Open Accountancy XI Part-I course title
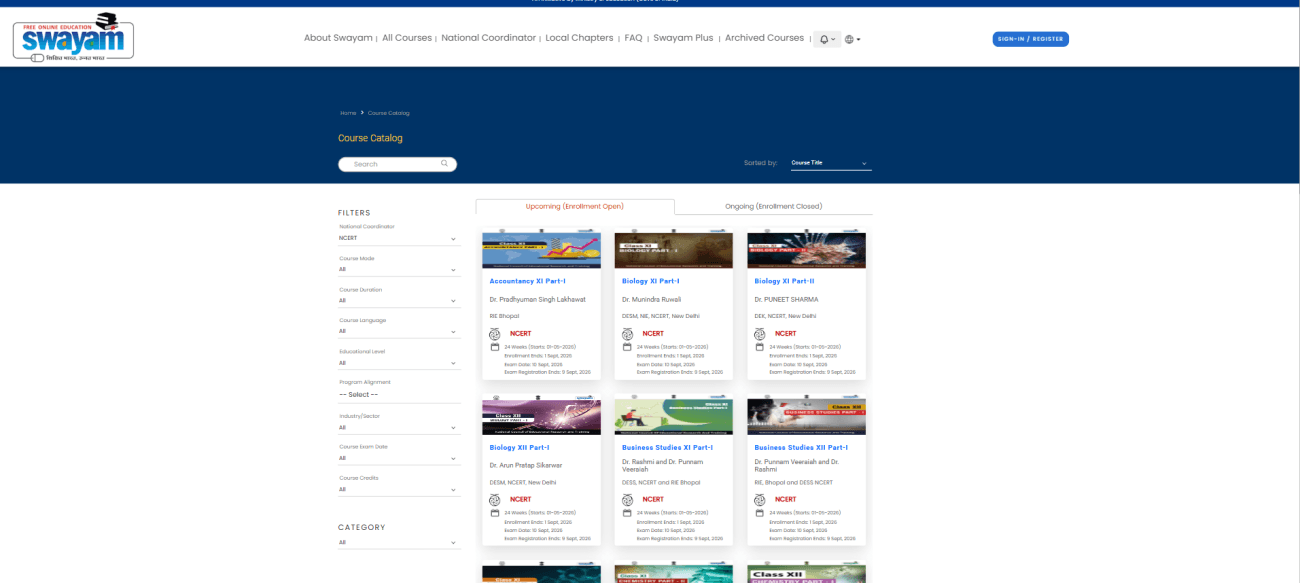Image resolution: width=1300 pixels, height=583 pixels. coord(528,282)
